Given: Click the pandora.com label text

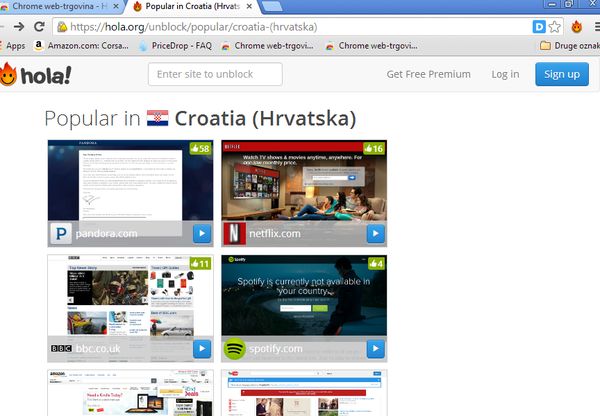Looking at the screenshot, I should pos(106,233).
